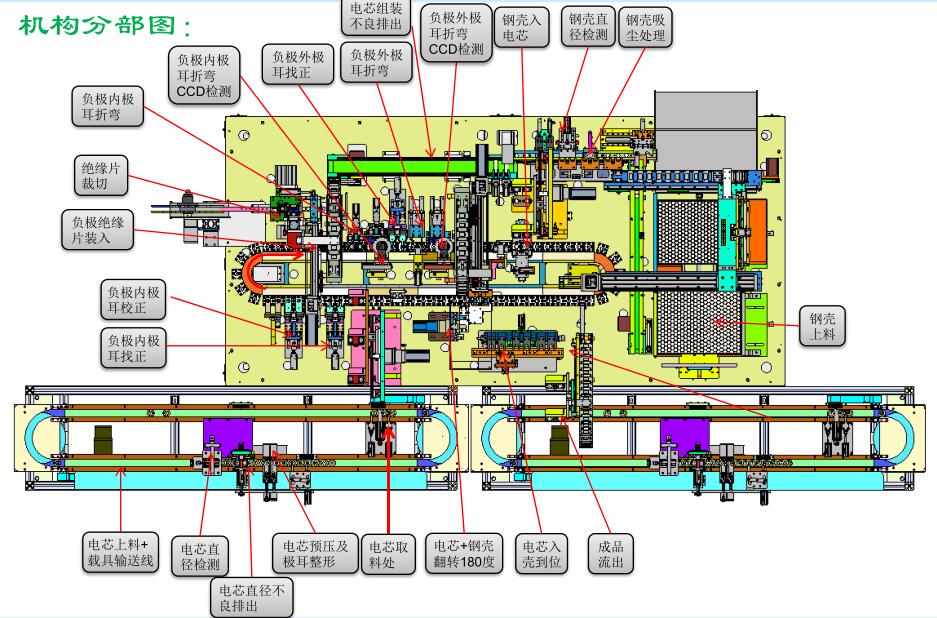Image resolution: width=937 pixels, height=618 pixels.
Task: Click the 电芯上料+载具输送线 callout
Action: (x=121, y=551)
